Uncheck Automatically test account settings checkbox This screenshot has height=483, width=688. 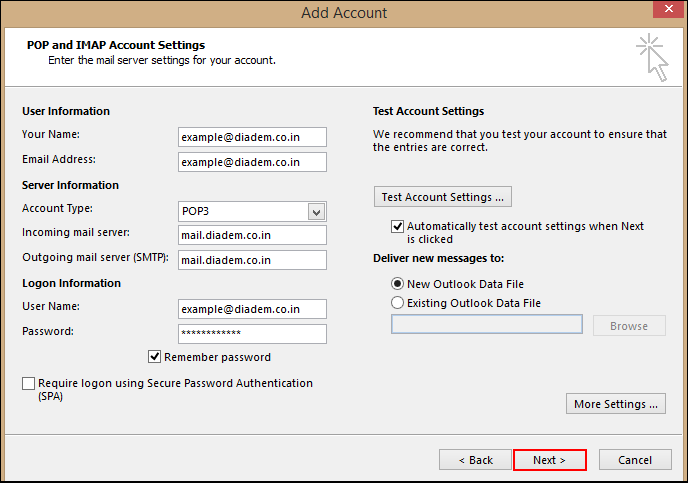point(398,227)
